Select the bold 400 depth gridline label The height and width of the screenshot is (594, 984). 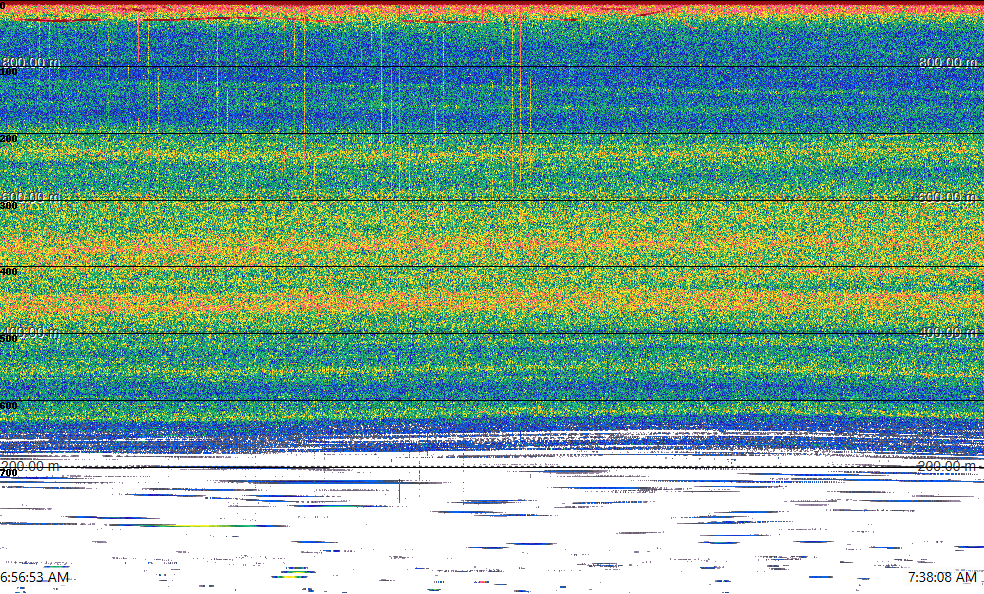click(9, 272)
